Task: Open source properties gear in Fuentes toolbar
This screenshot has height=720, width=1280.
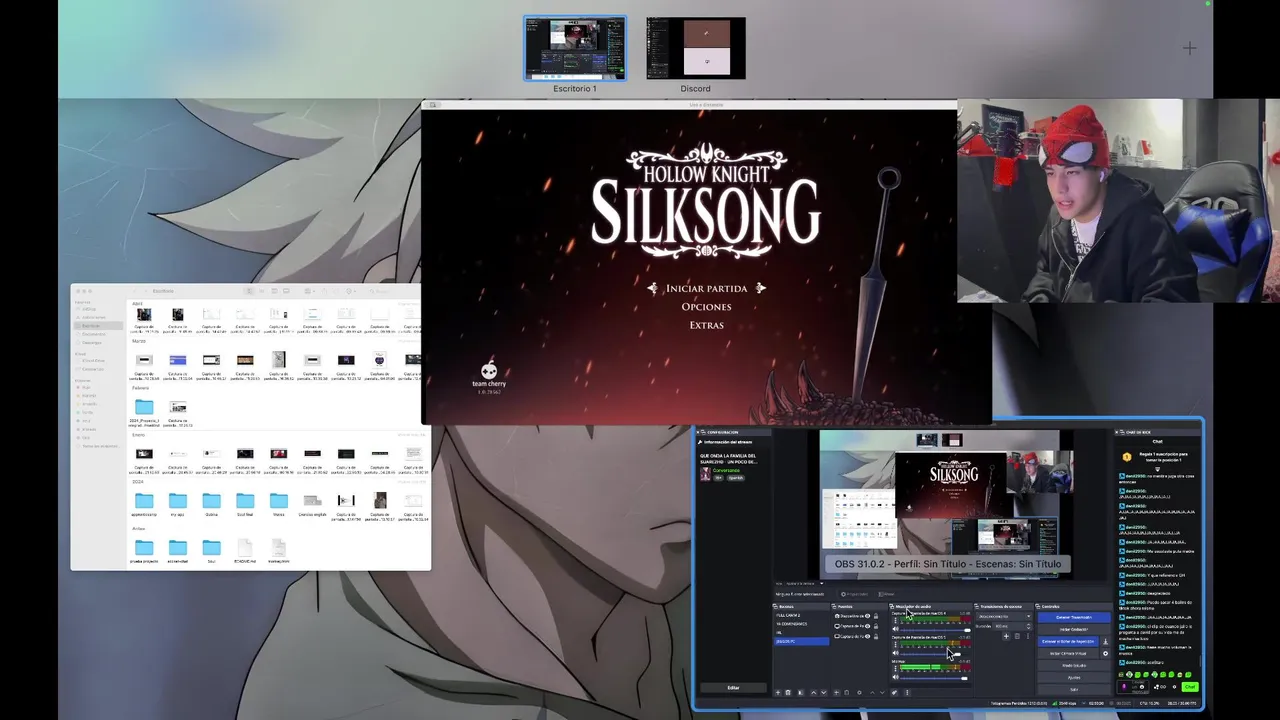Action: click(859, 692)
